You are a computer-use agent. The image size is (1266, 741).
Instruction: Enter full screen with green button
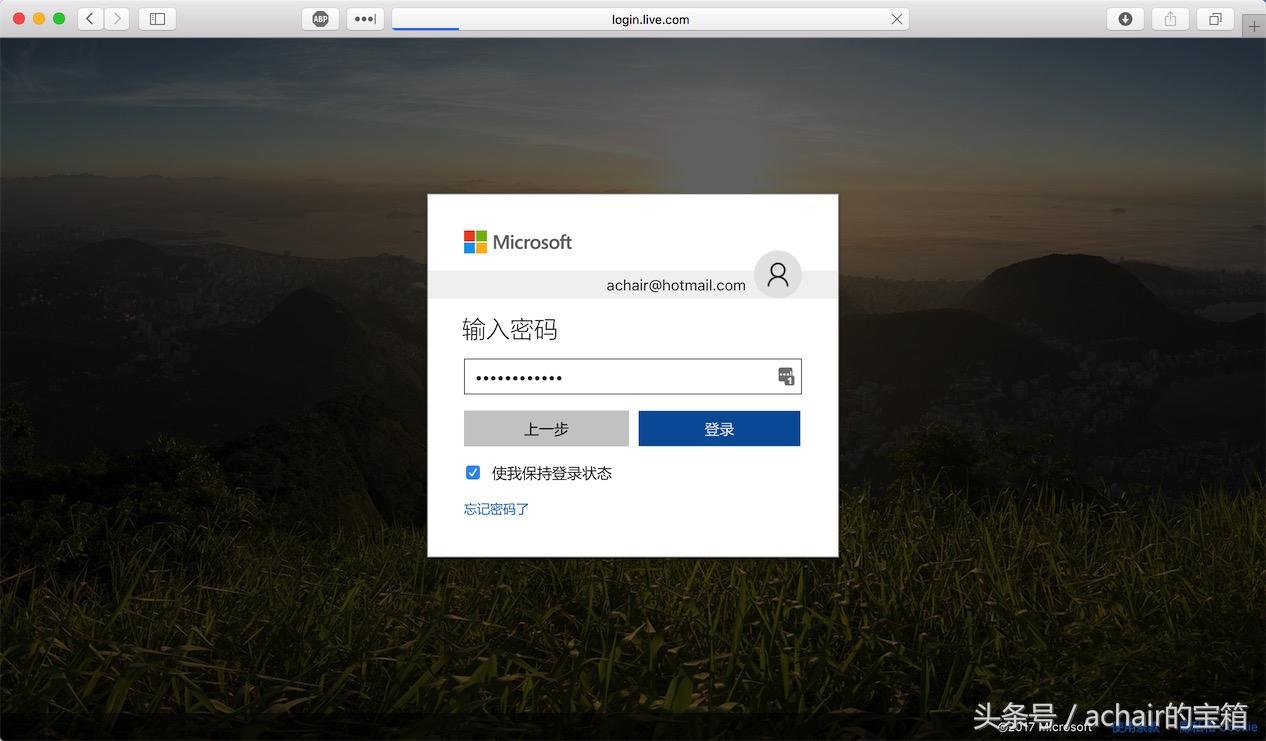59,18
